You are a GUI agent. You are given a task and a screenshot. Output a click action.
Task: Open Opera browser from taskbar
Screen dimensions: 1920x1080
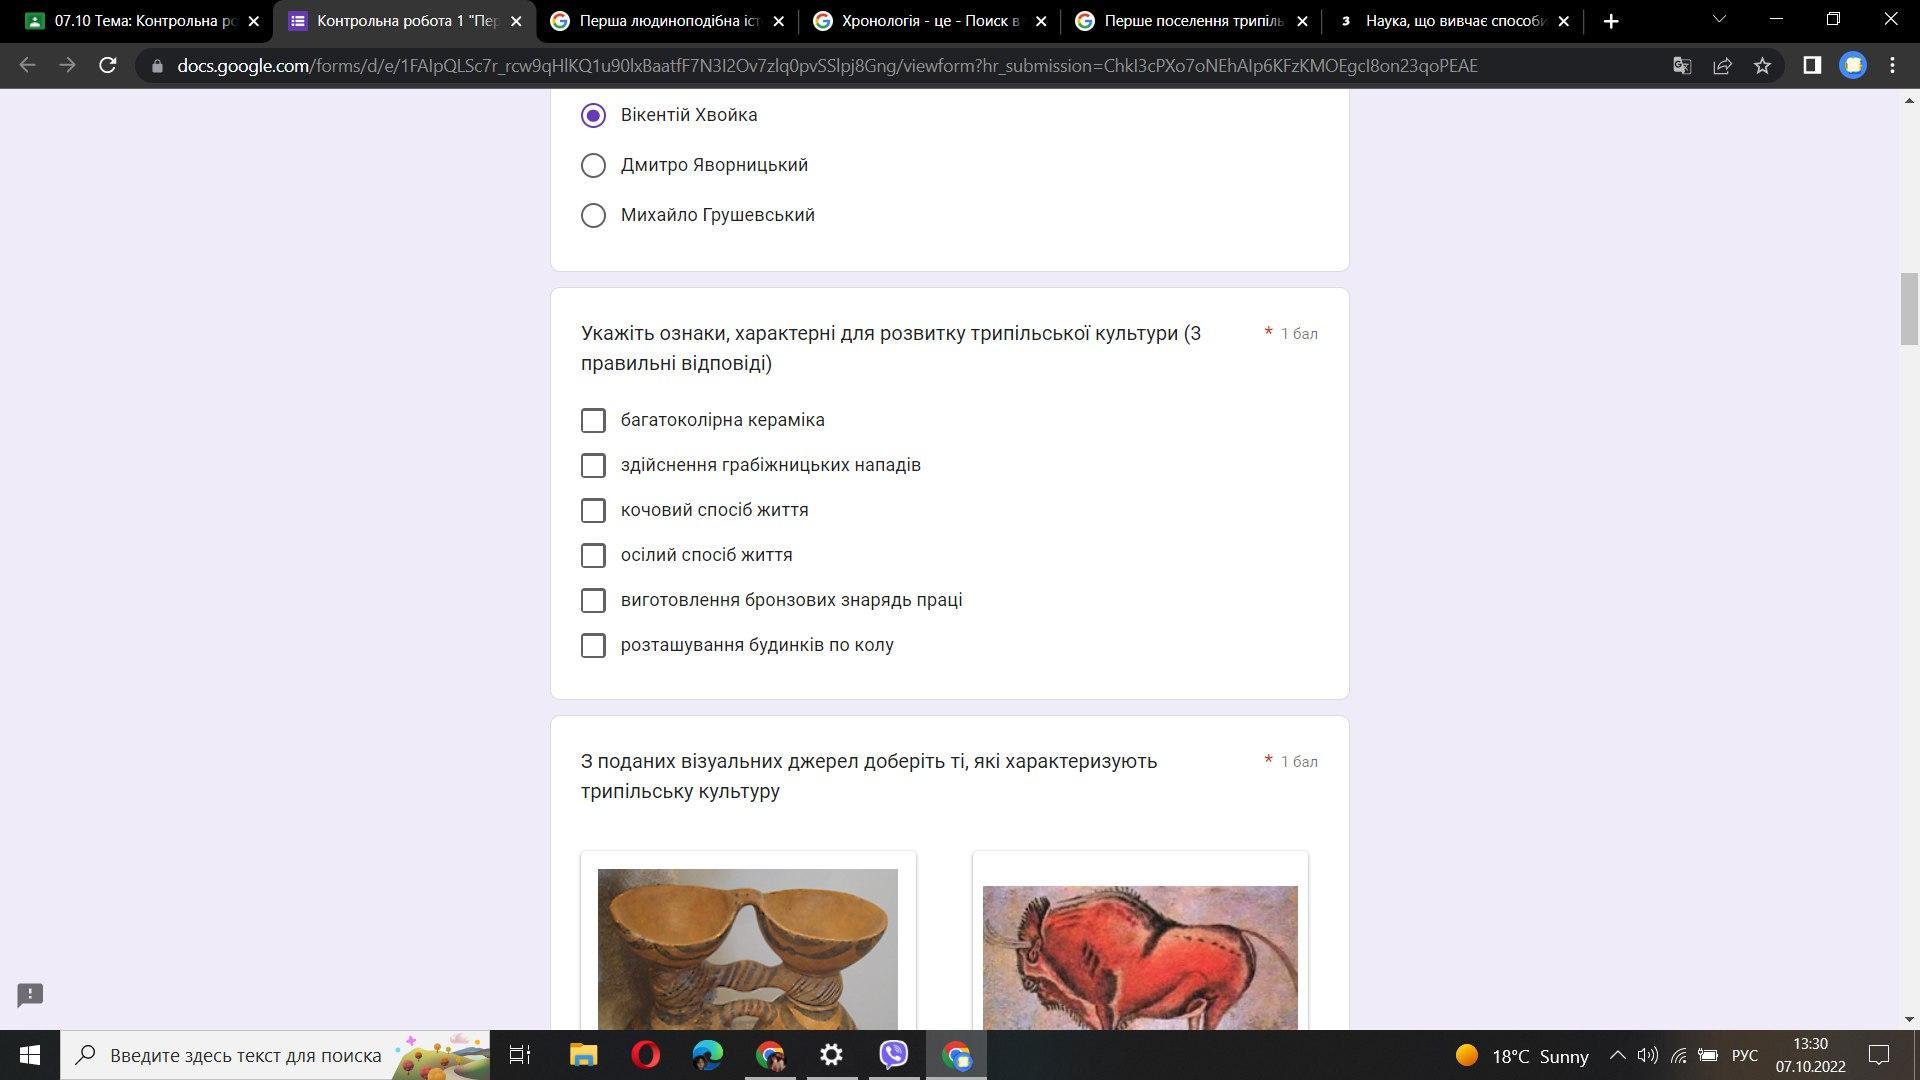coord(646,1055)
